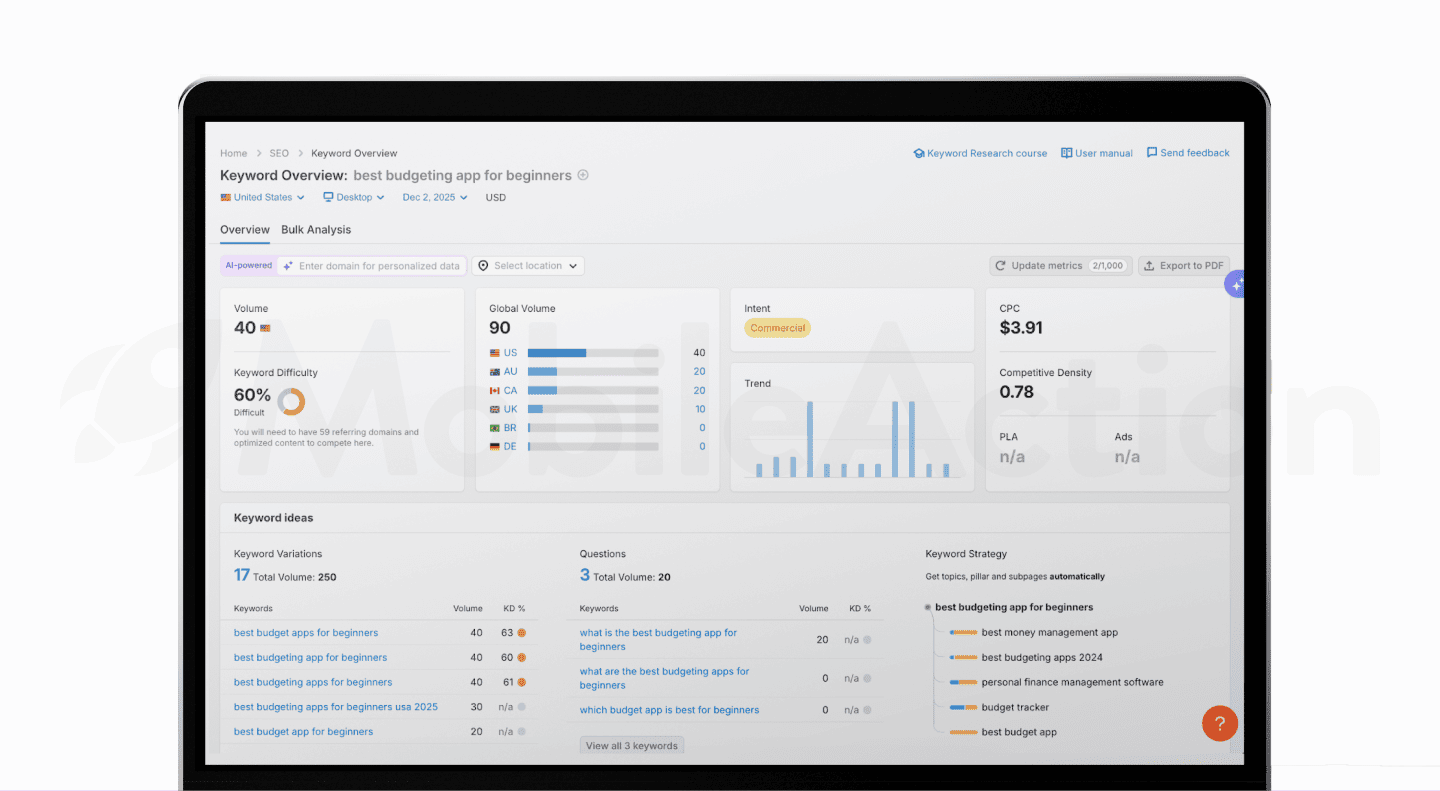The image size is (1440, 791).
Task: Click the orange help question mark button
Action: (x=1219, y=723)
